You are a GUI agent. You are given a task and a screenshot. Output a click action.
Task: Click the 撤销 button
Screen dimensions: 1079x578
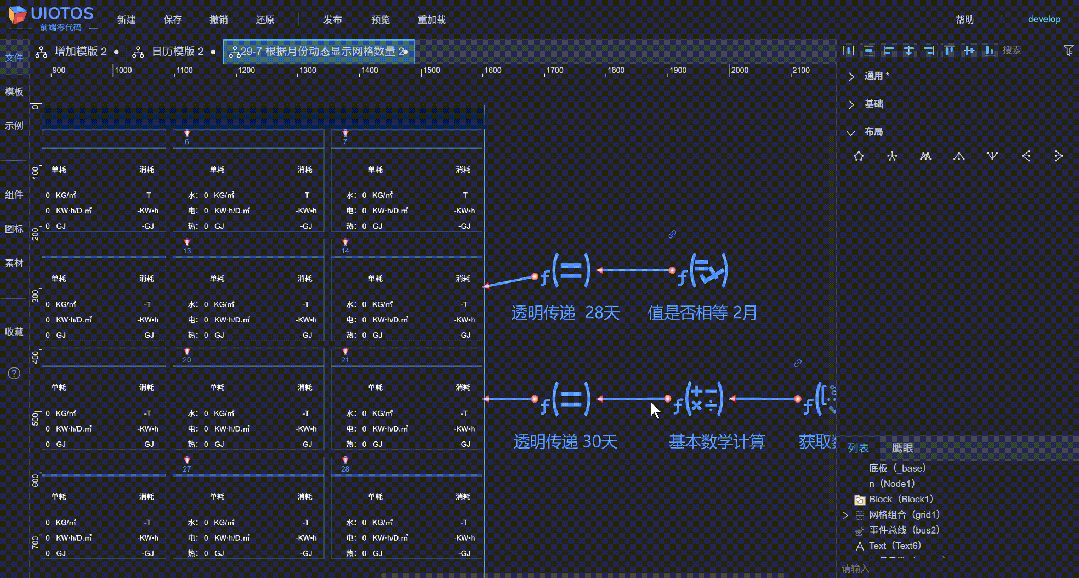[x=218, y=20]
